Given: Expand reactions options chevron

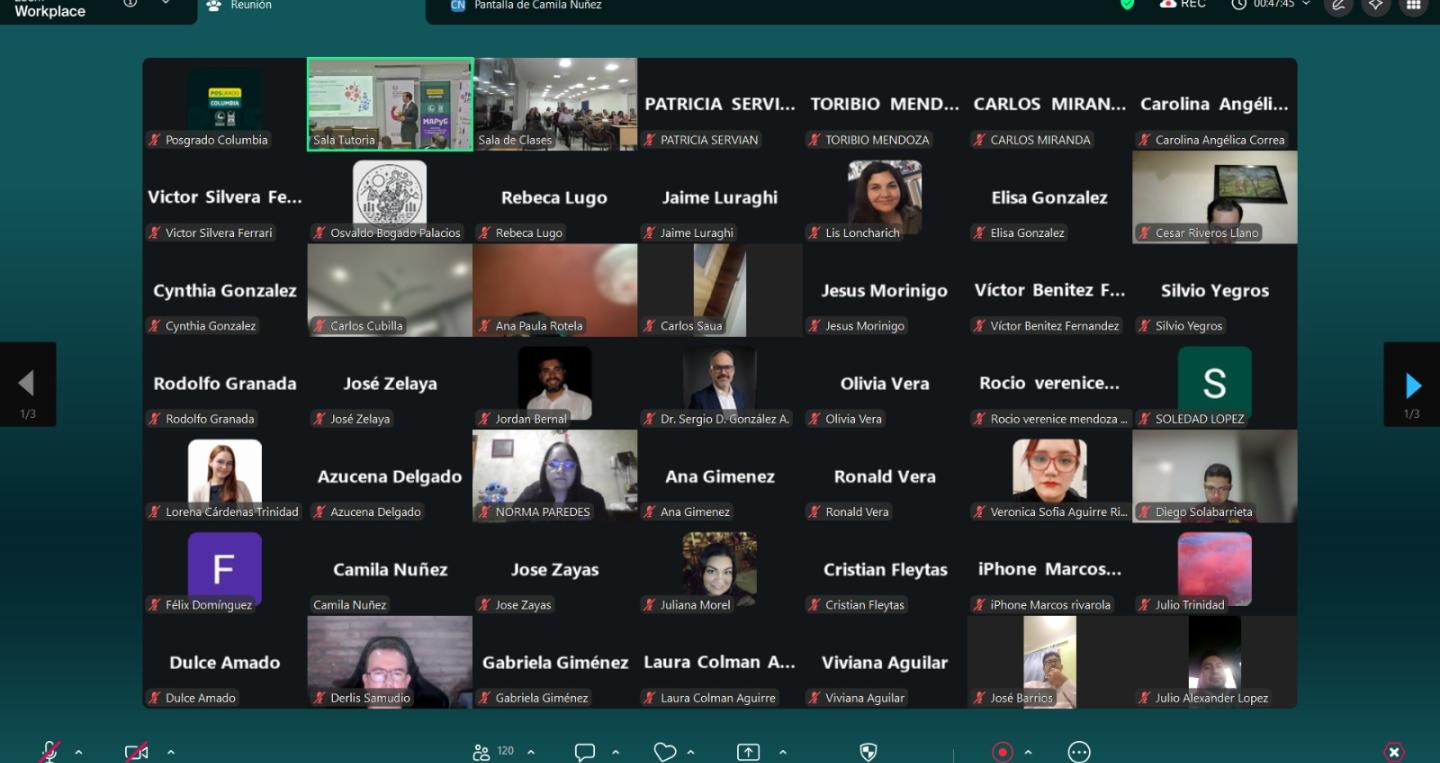Looking at the screenshot, I should click(691, 753).
